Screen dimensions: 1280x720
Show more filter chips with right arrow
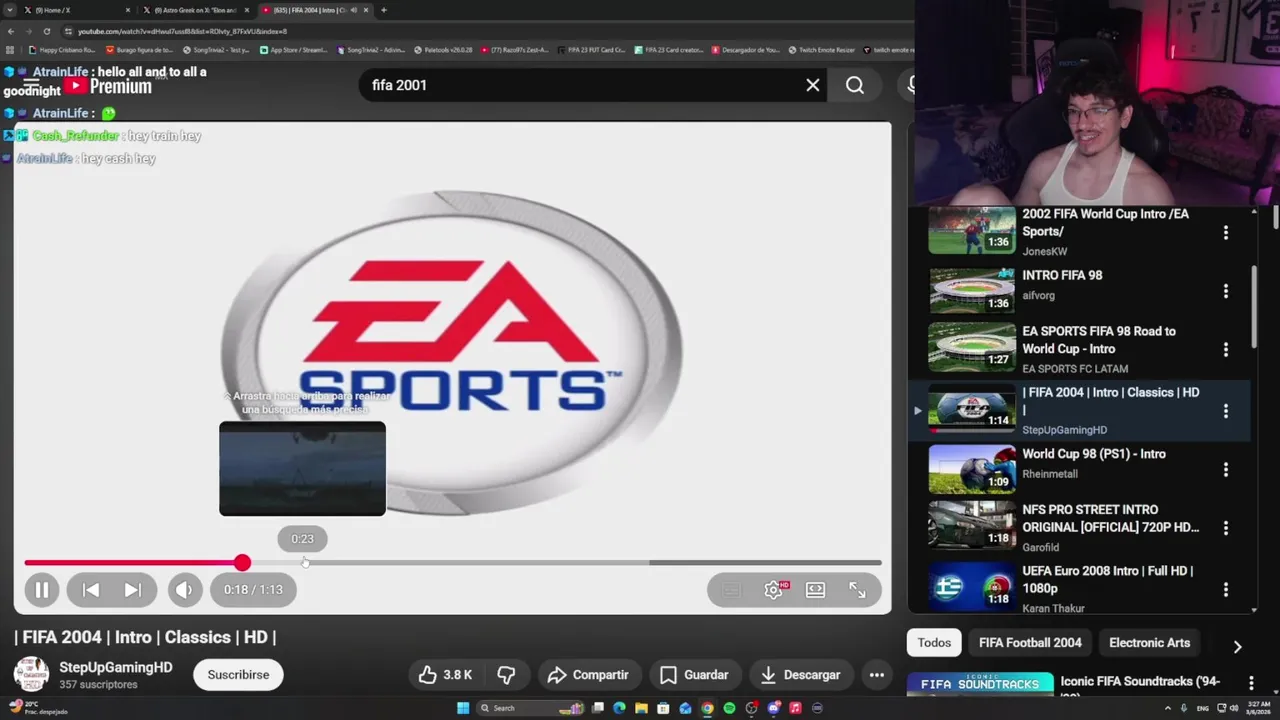point(1237,647)
